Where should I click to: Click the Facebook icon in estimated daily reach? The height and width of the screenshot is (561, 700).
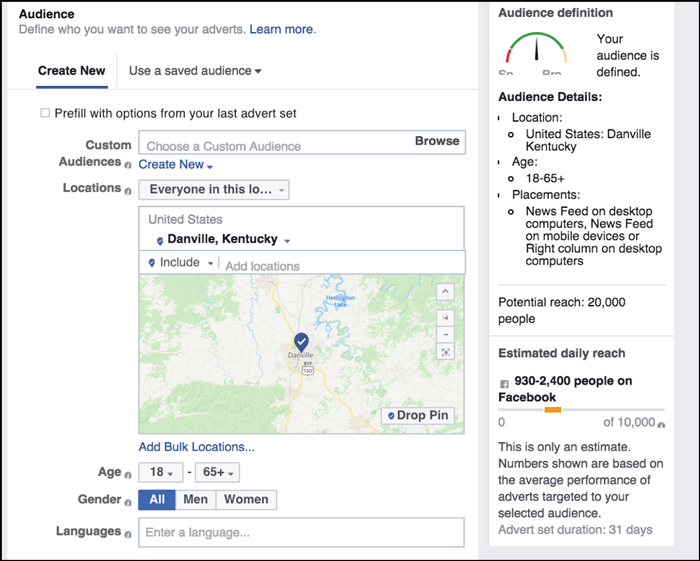tap(504, 384)
